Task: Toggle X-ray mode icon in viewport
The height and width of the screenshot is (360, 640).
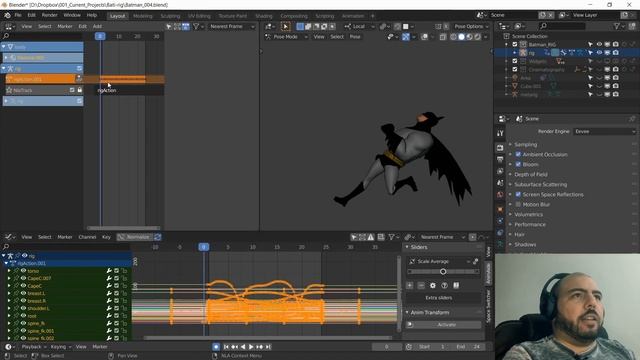Action: [x=443, y=37]
